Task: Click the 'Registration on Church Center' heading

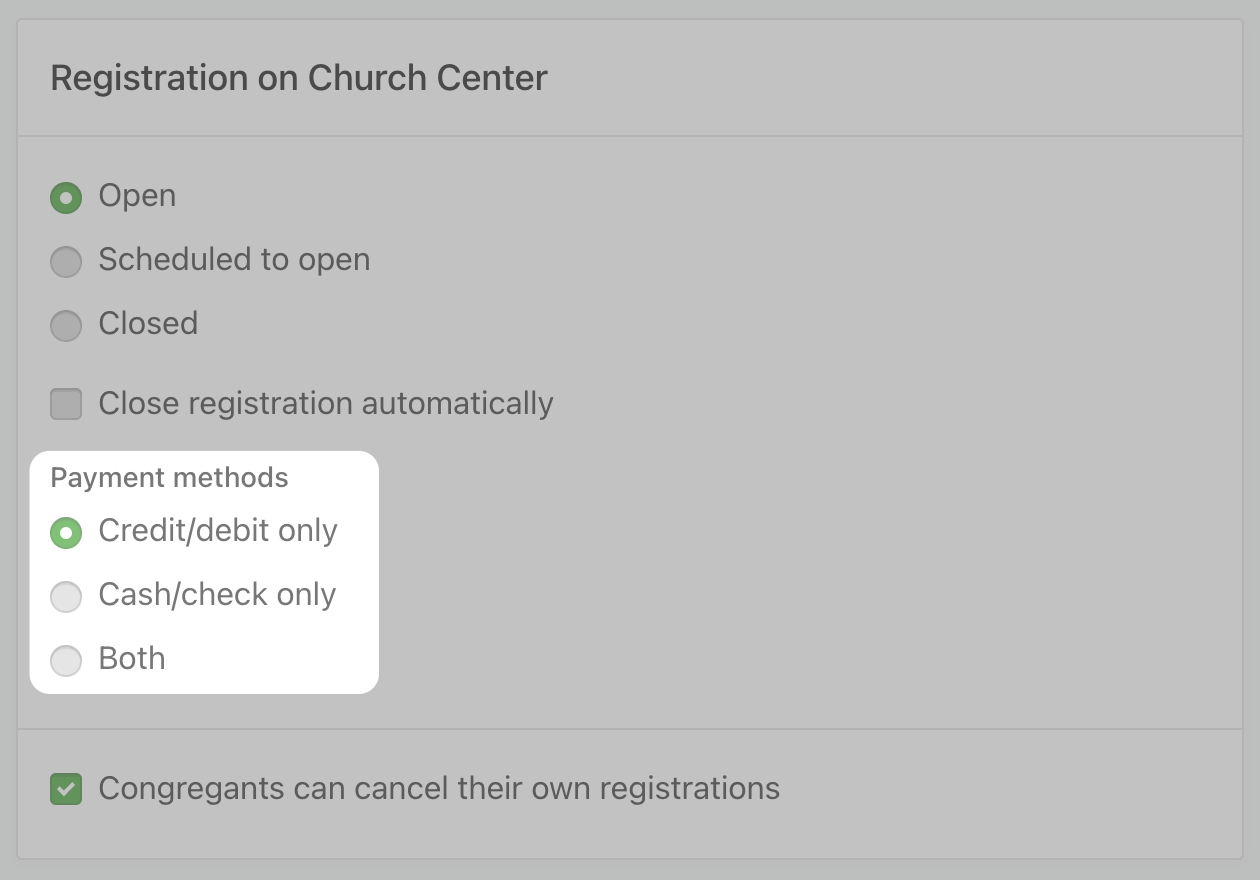Action: (299, 78)
